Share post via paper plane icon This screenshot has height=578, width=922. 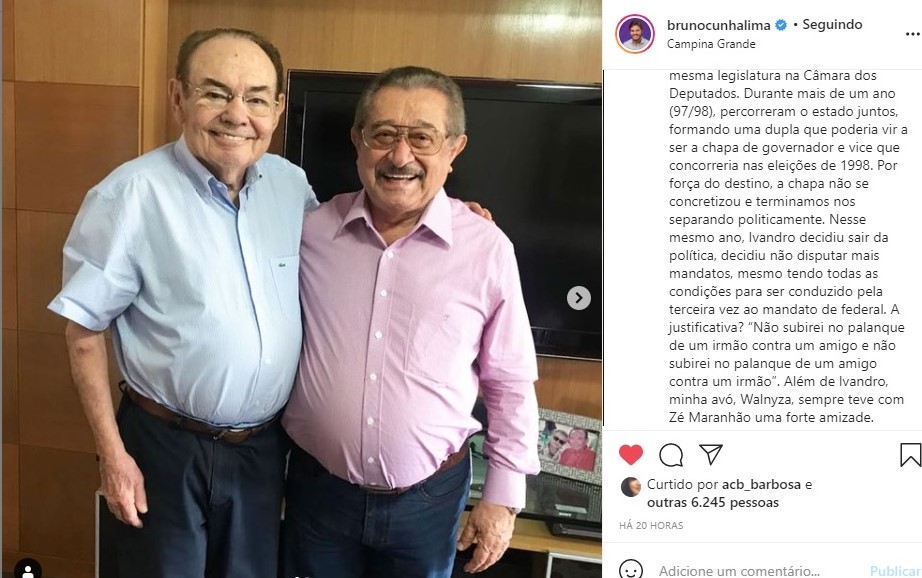coord(710,454)
